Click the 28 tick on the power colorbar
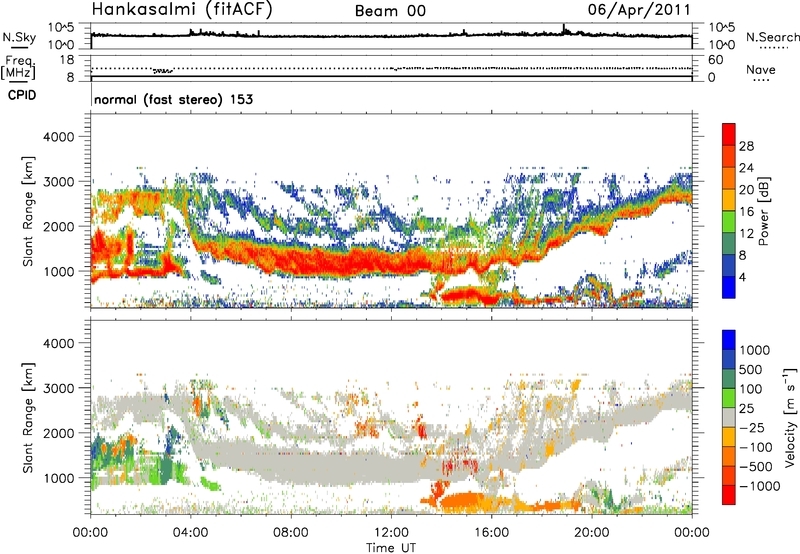The height and width of the screenshot is (554, 800). 746,146
